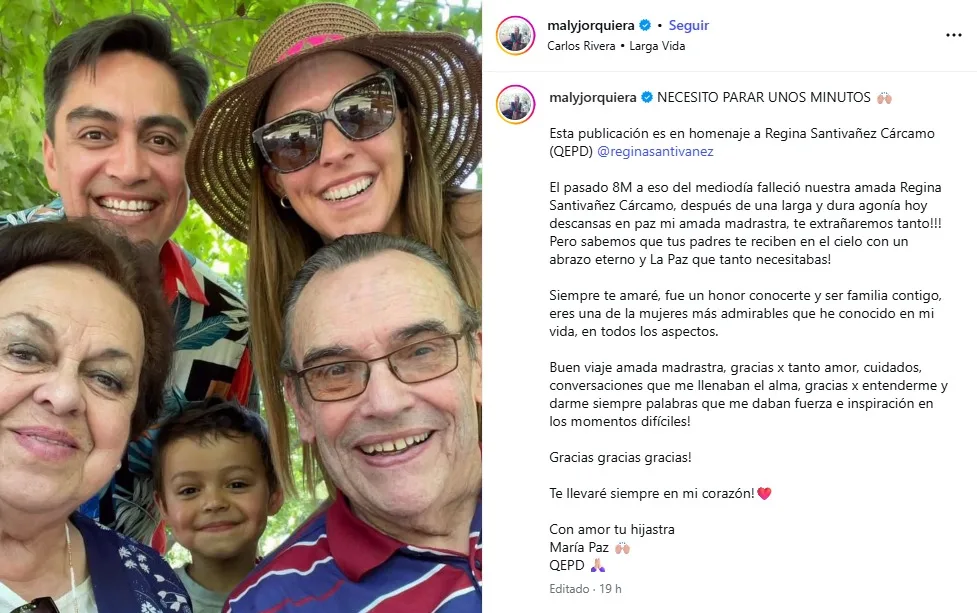This screenshot has height=613, width=977.
Task: Click the praying hands emoji after QEPD
Action: pyautogui.click(x=598, y=566)
